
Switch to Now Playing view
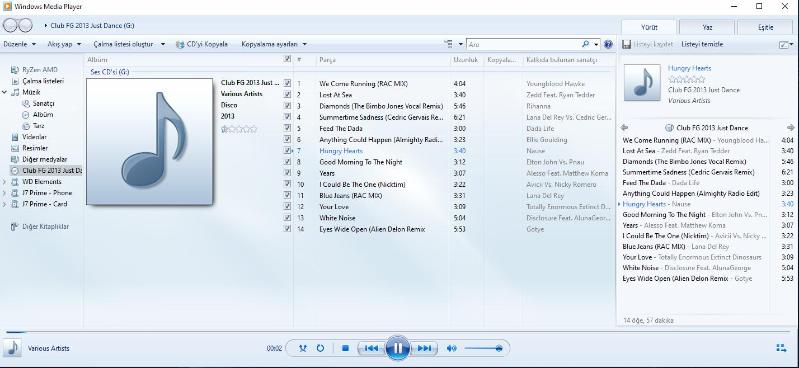pos(781,348)
